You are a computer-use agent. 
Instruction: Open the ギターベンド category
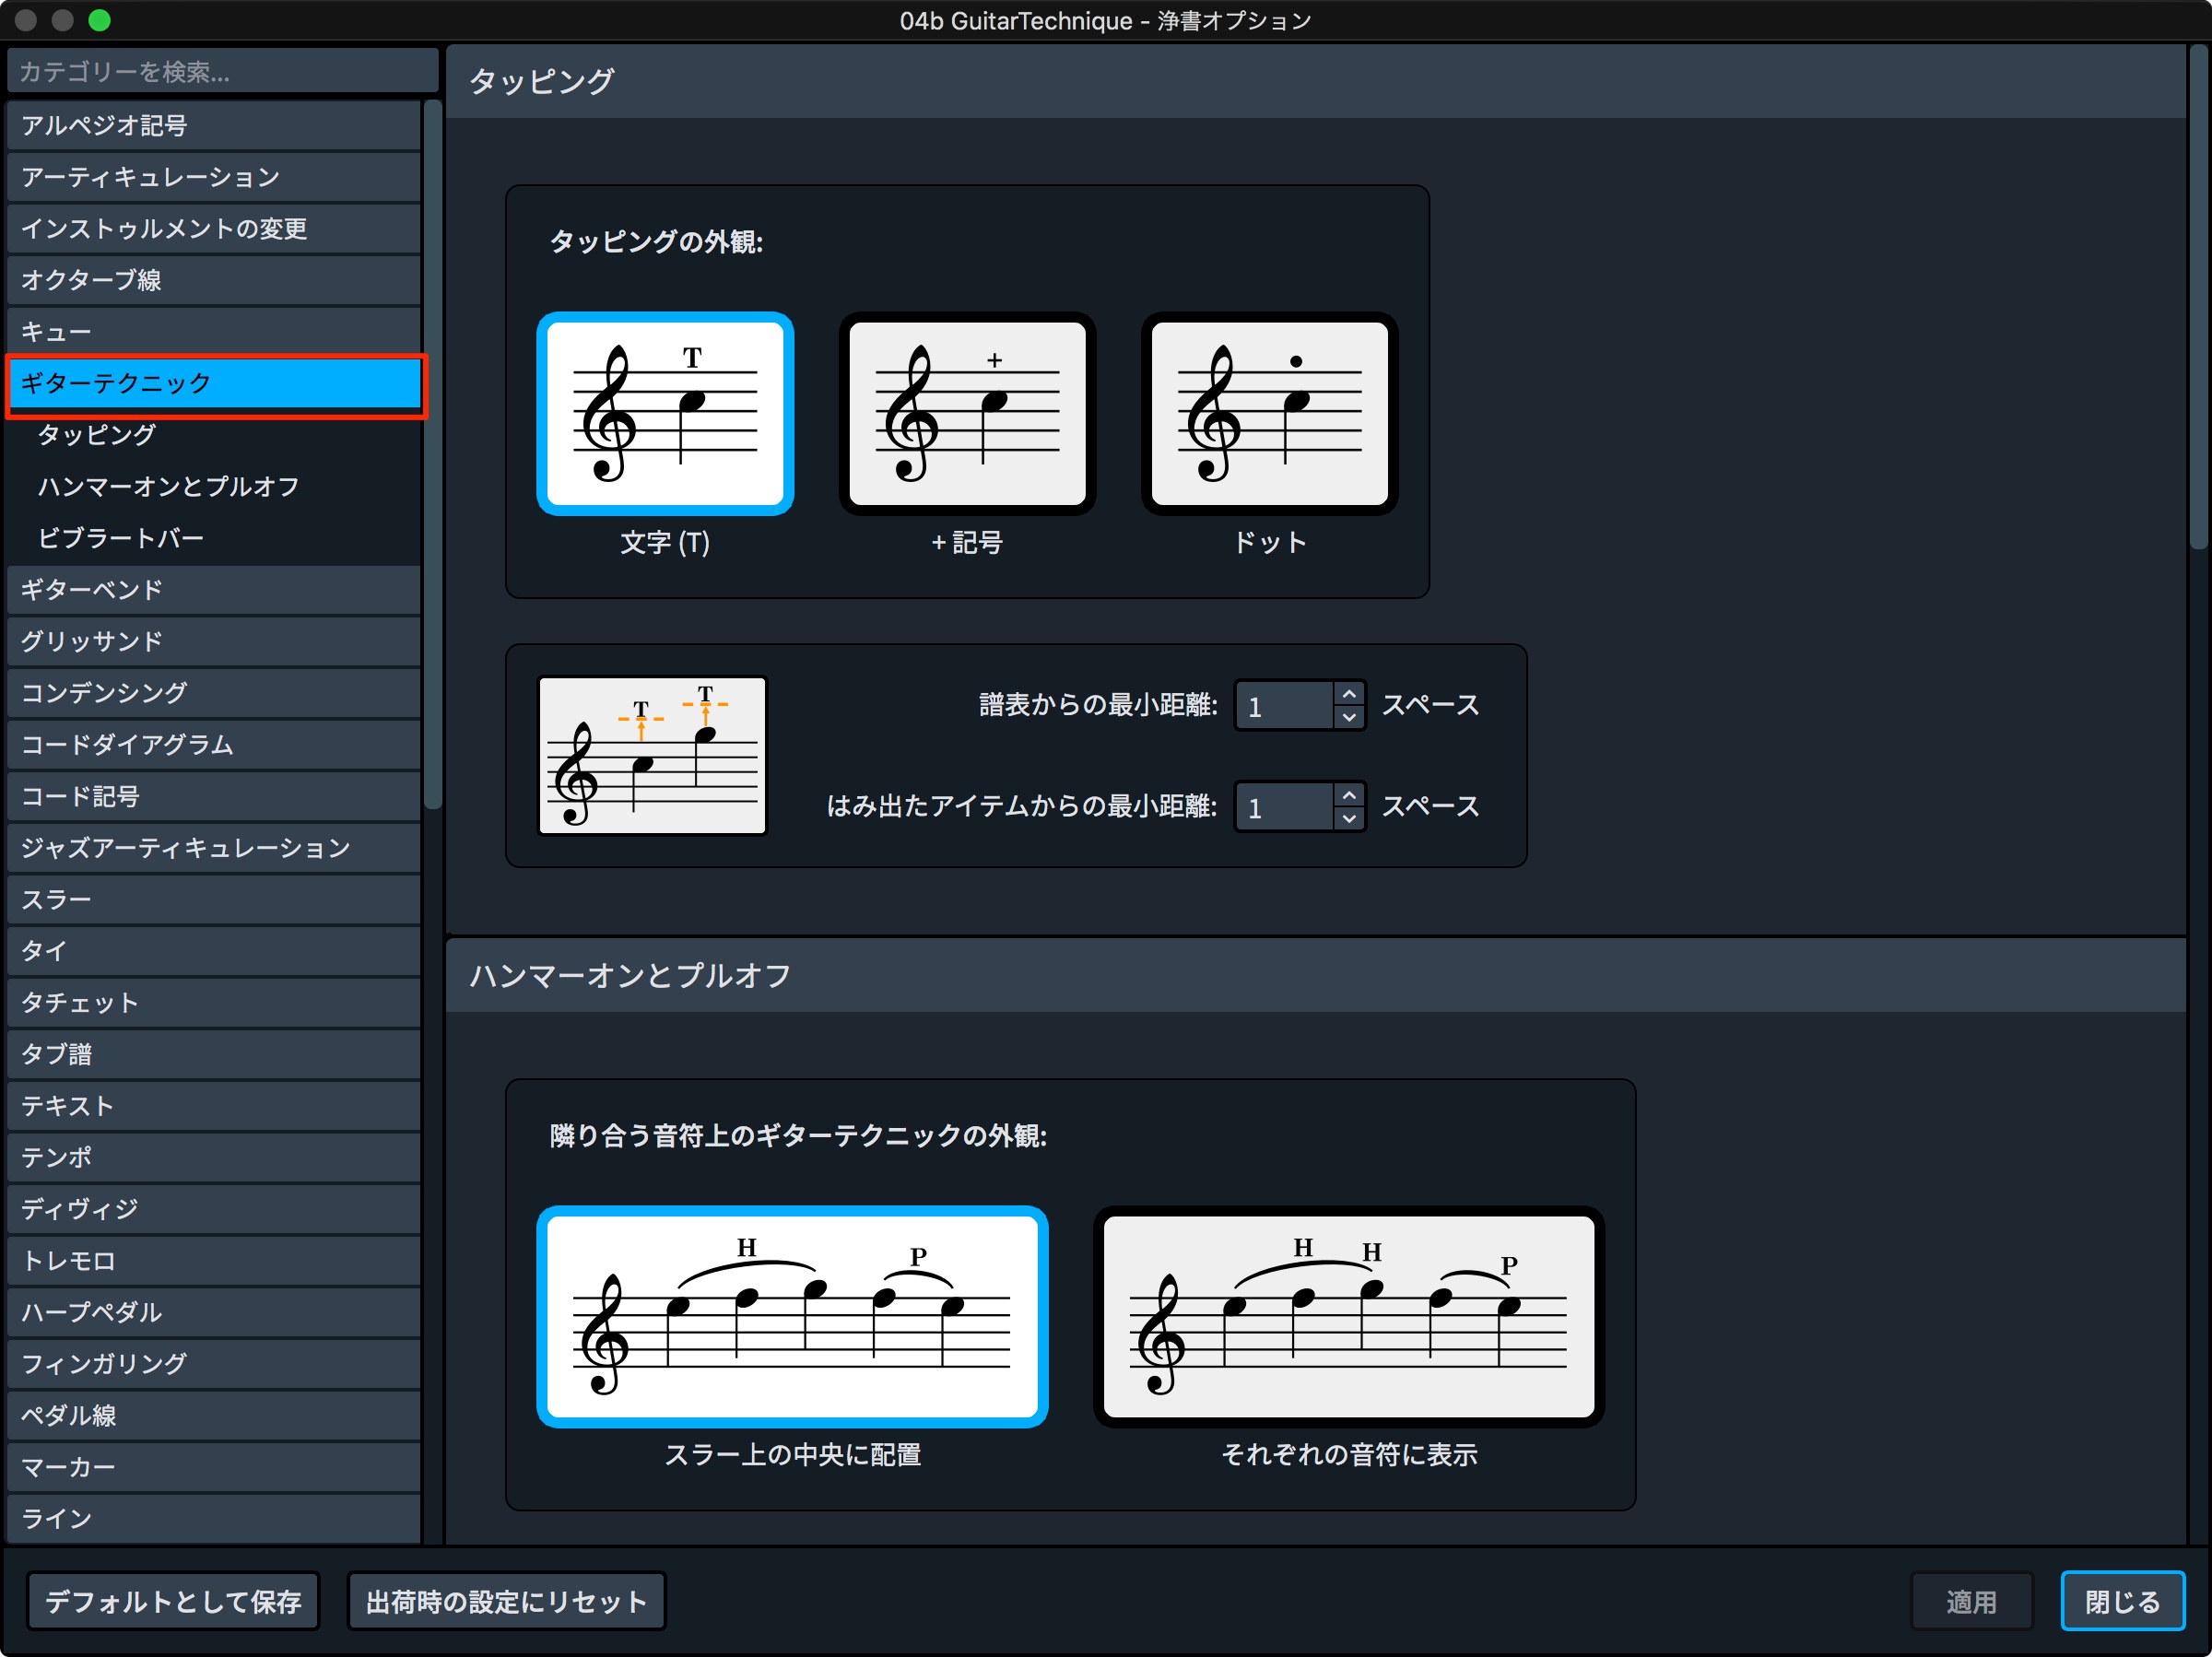coord(213,590)
